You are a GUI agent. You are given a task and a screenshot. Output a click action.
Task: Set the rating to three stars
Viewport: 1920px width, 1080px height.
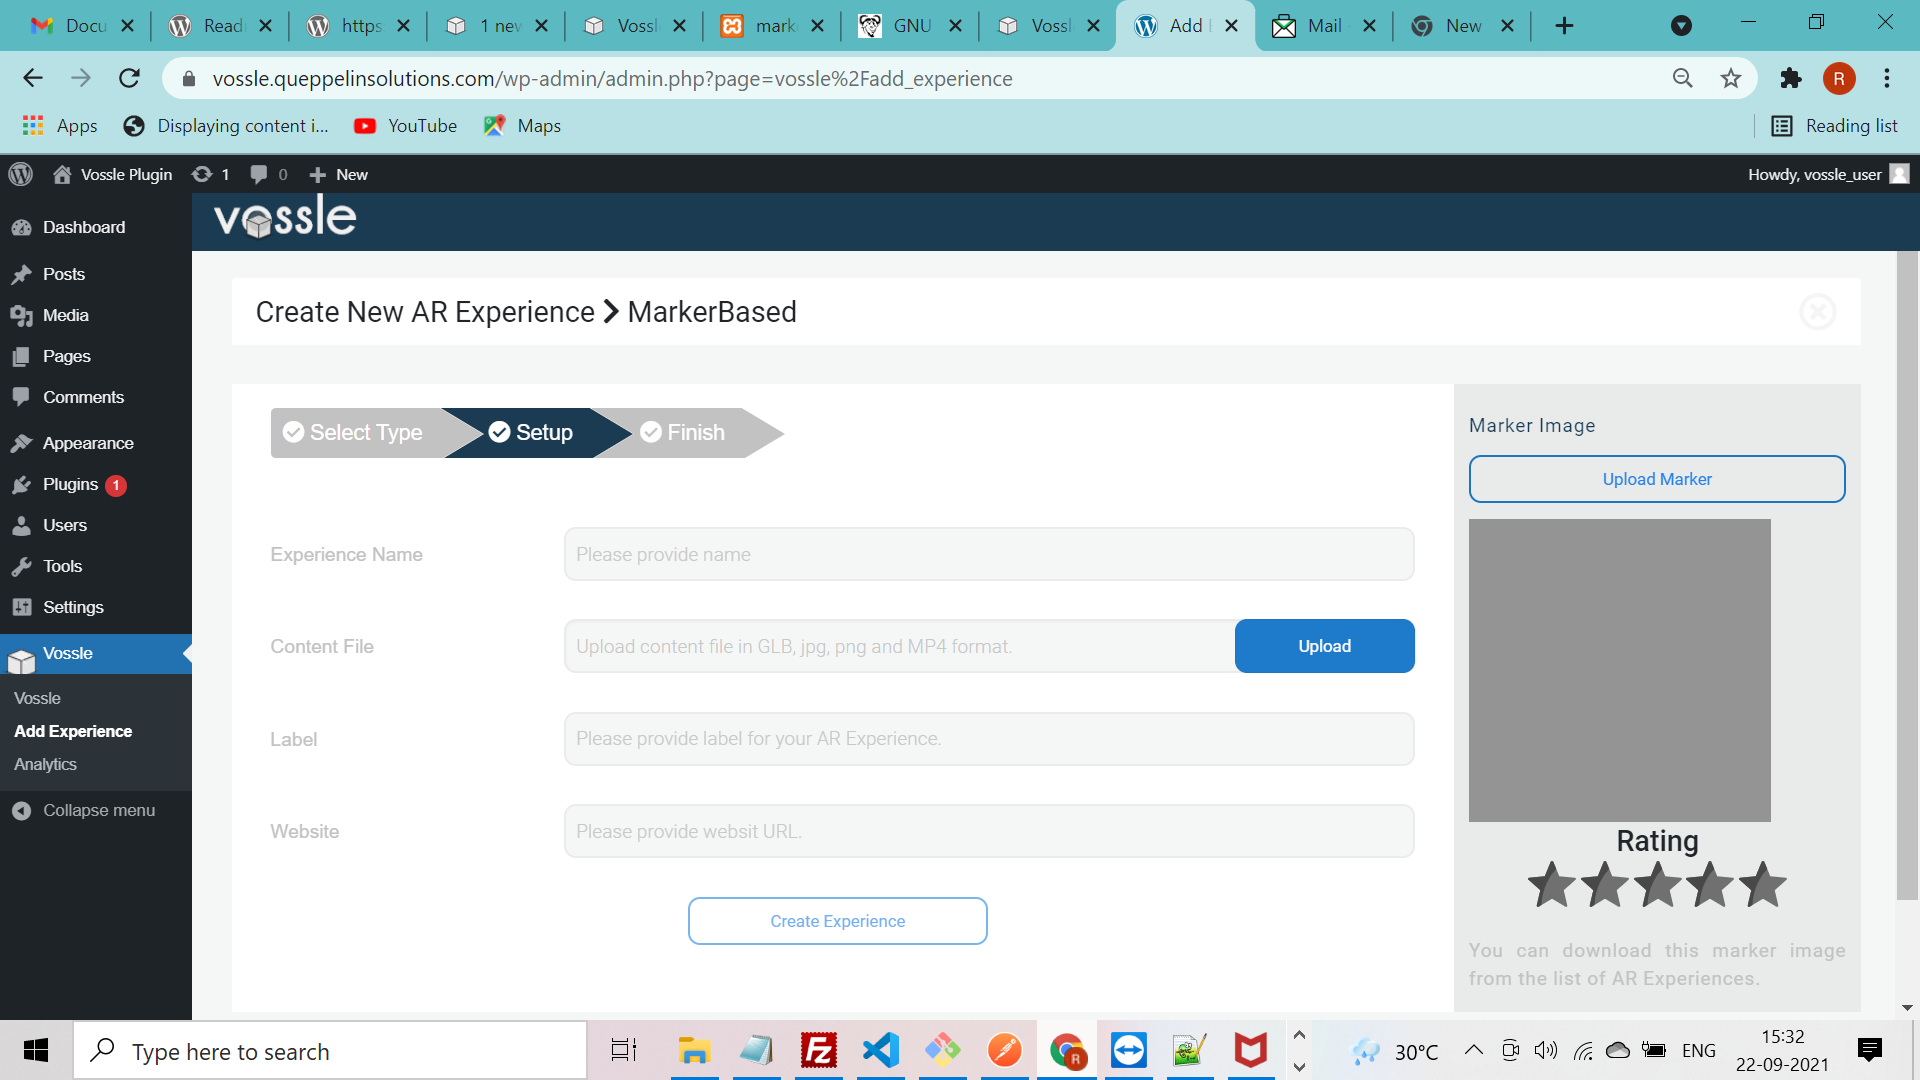click(x=1658, y=885)
